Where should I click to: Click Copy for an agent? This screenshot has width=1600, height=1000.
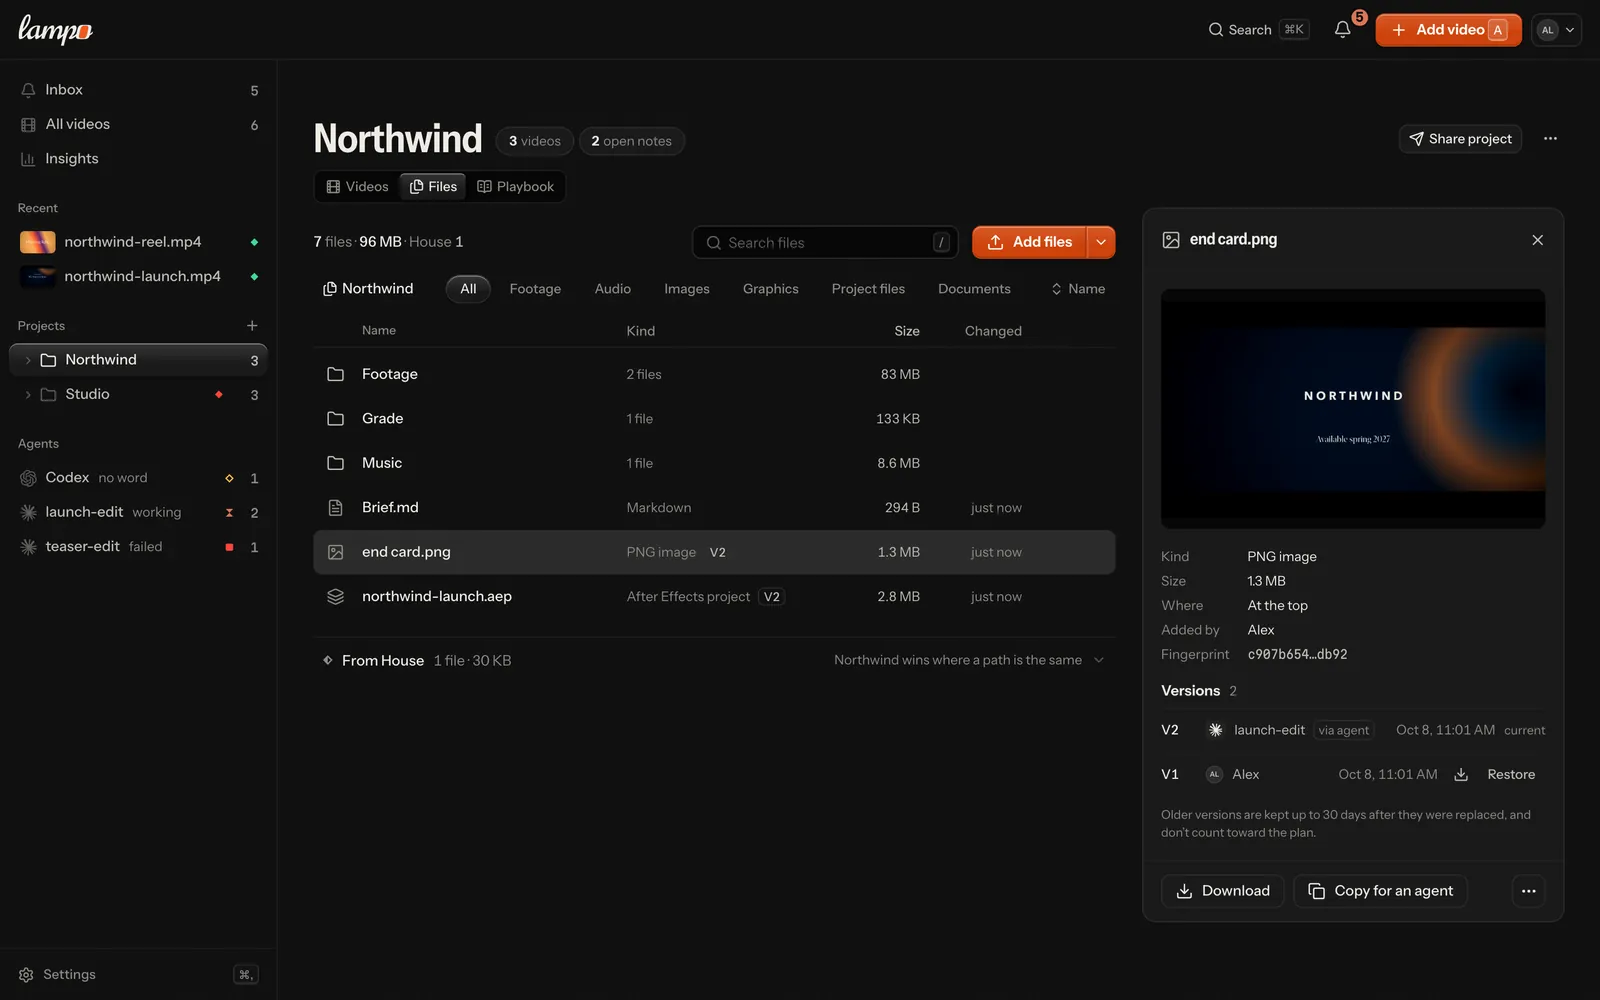tap(1380, 891)
